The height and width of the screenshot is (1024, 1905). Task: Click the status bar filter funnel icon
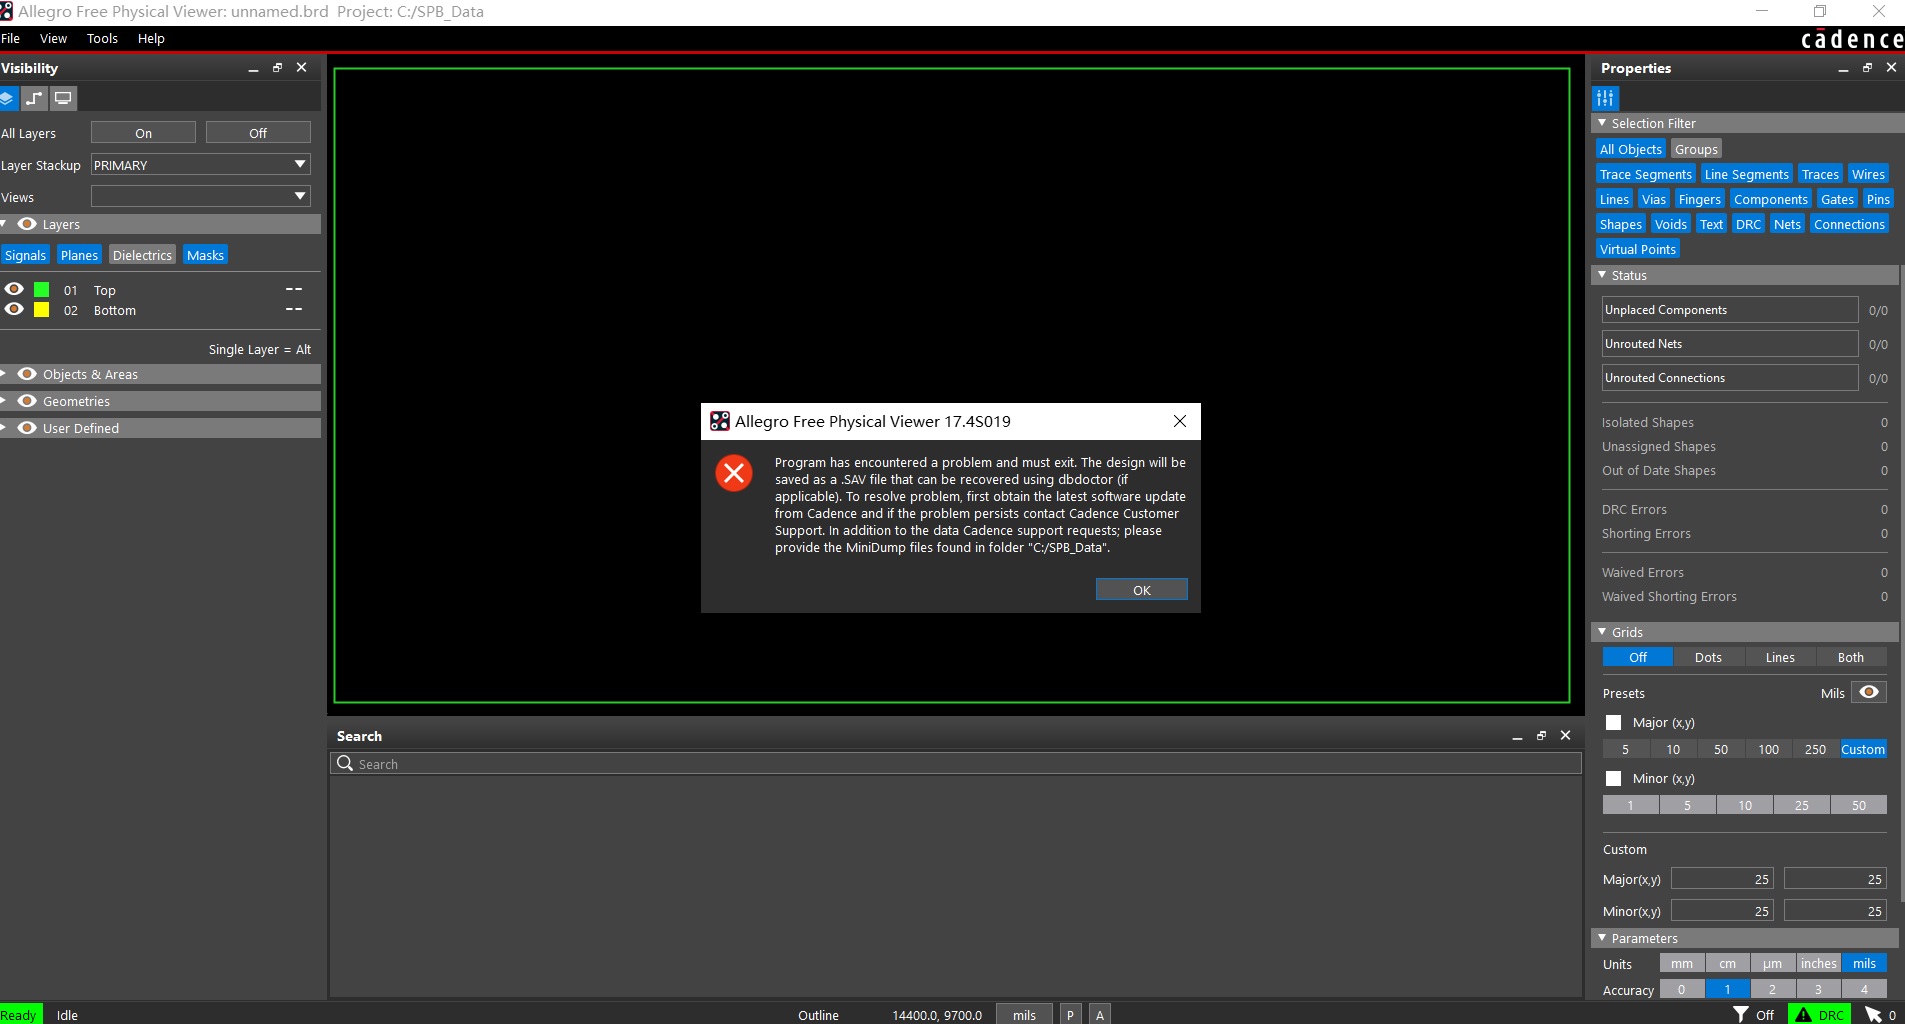[1741, 1015]
